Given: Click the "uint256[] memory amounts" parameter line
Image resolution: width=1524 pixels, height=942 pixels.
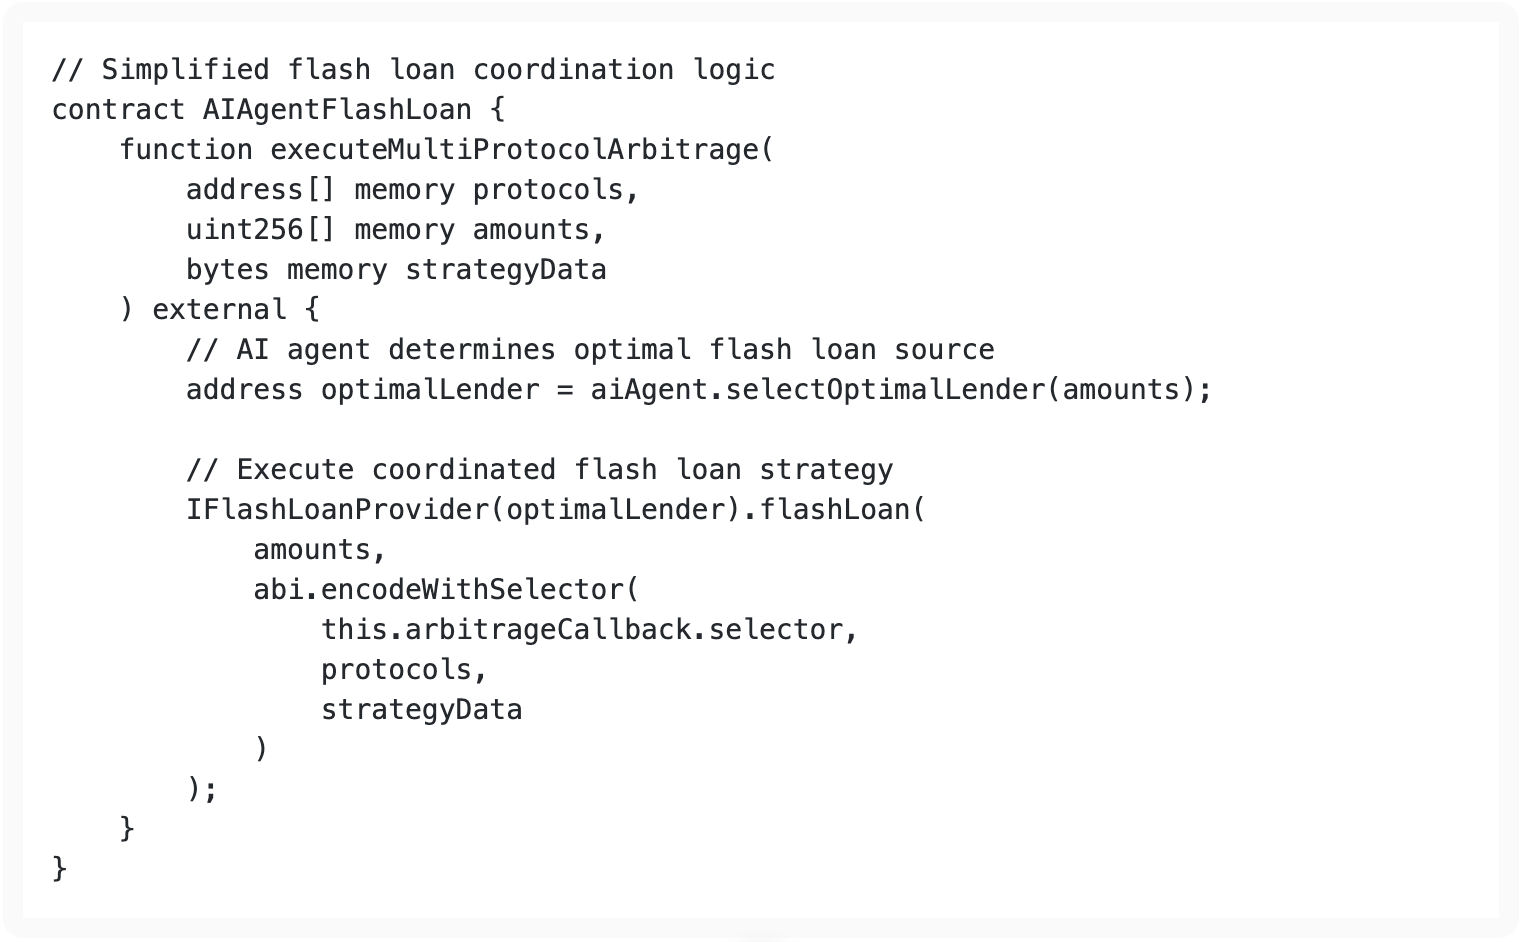Looking at the screenshot, I should pos(395,230).
